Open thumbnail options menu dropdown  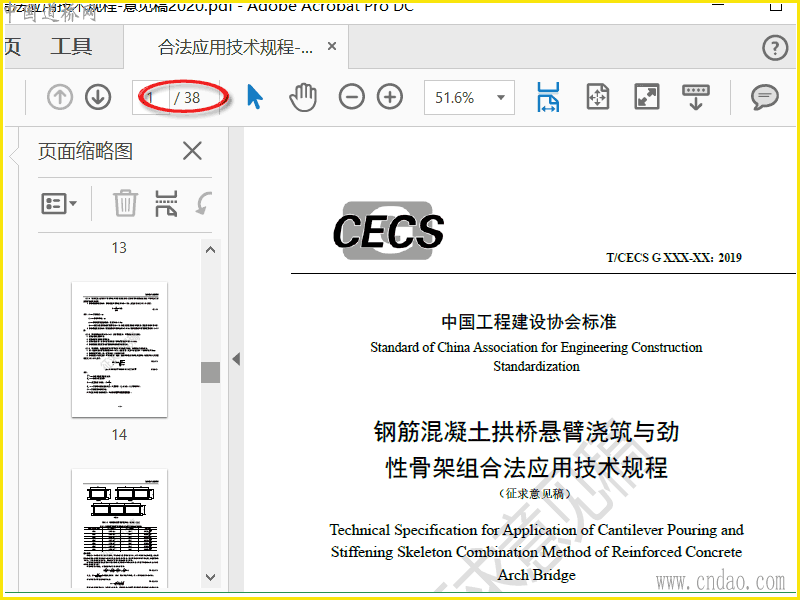[59, 204]
